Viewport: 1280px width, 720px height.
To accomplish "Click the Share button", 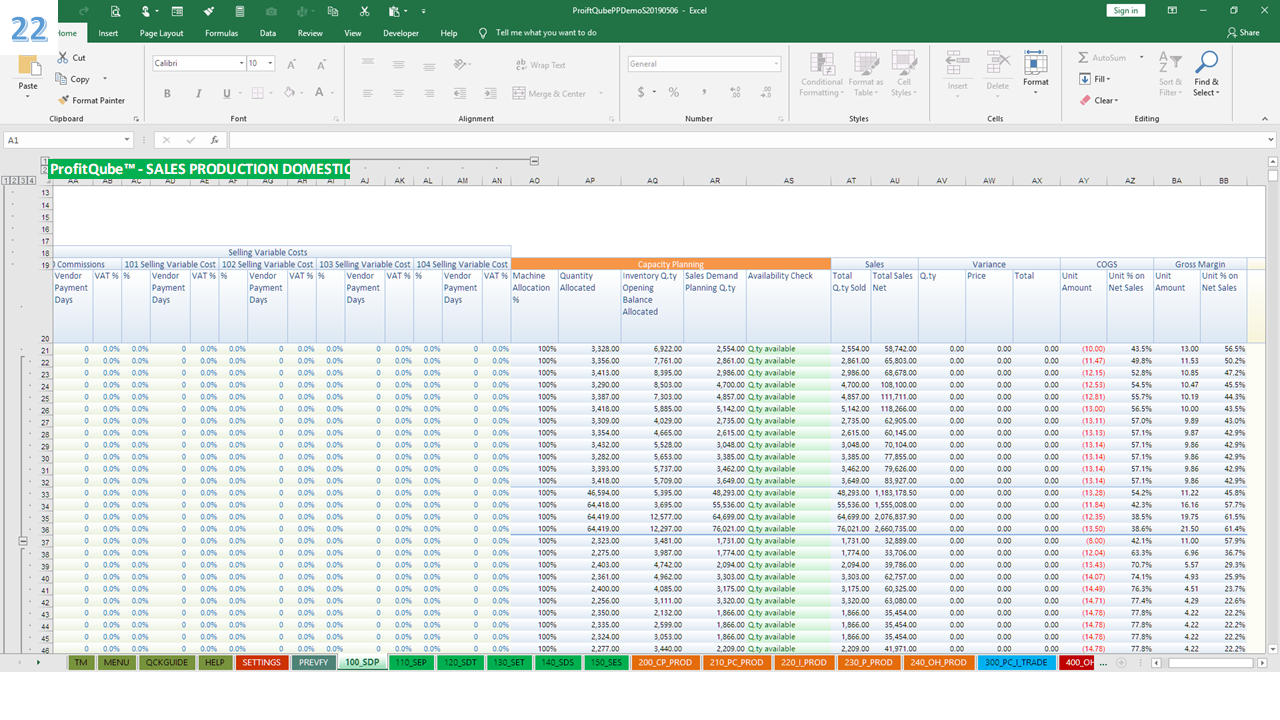I will click(1244, 33).
